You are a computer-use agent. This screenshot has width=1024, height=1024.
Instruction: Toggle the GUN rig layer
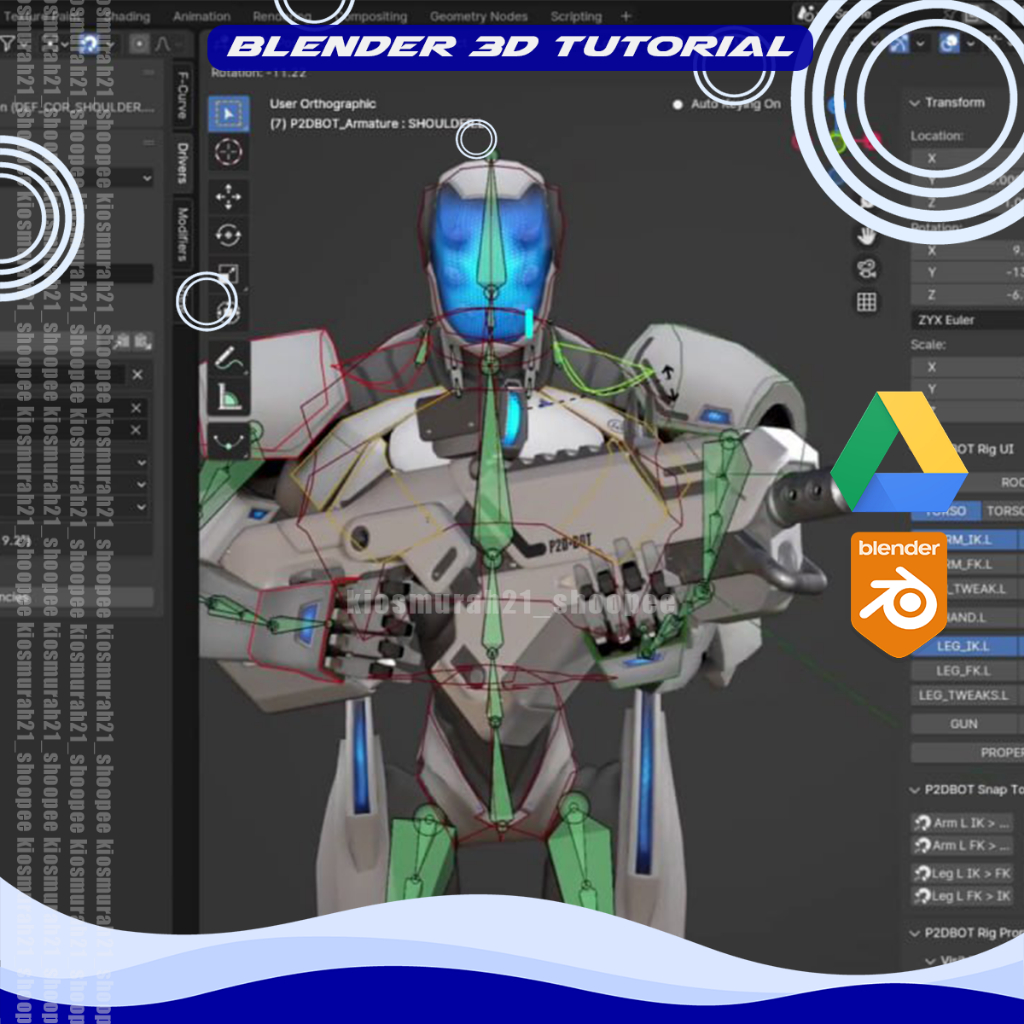(965, 724)
